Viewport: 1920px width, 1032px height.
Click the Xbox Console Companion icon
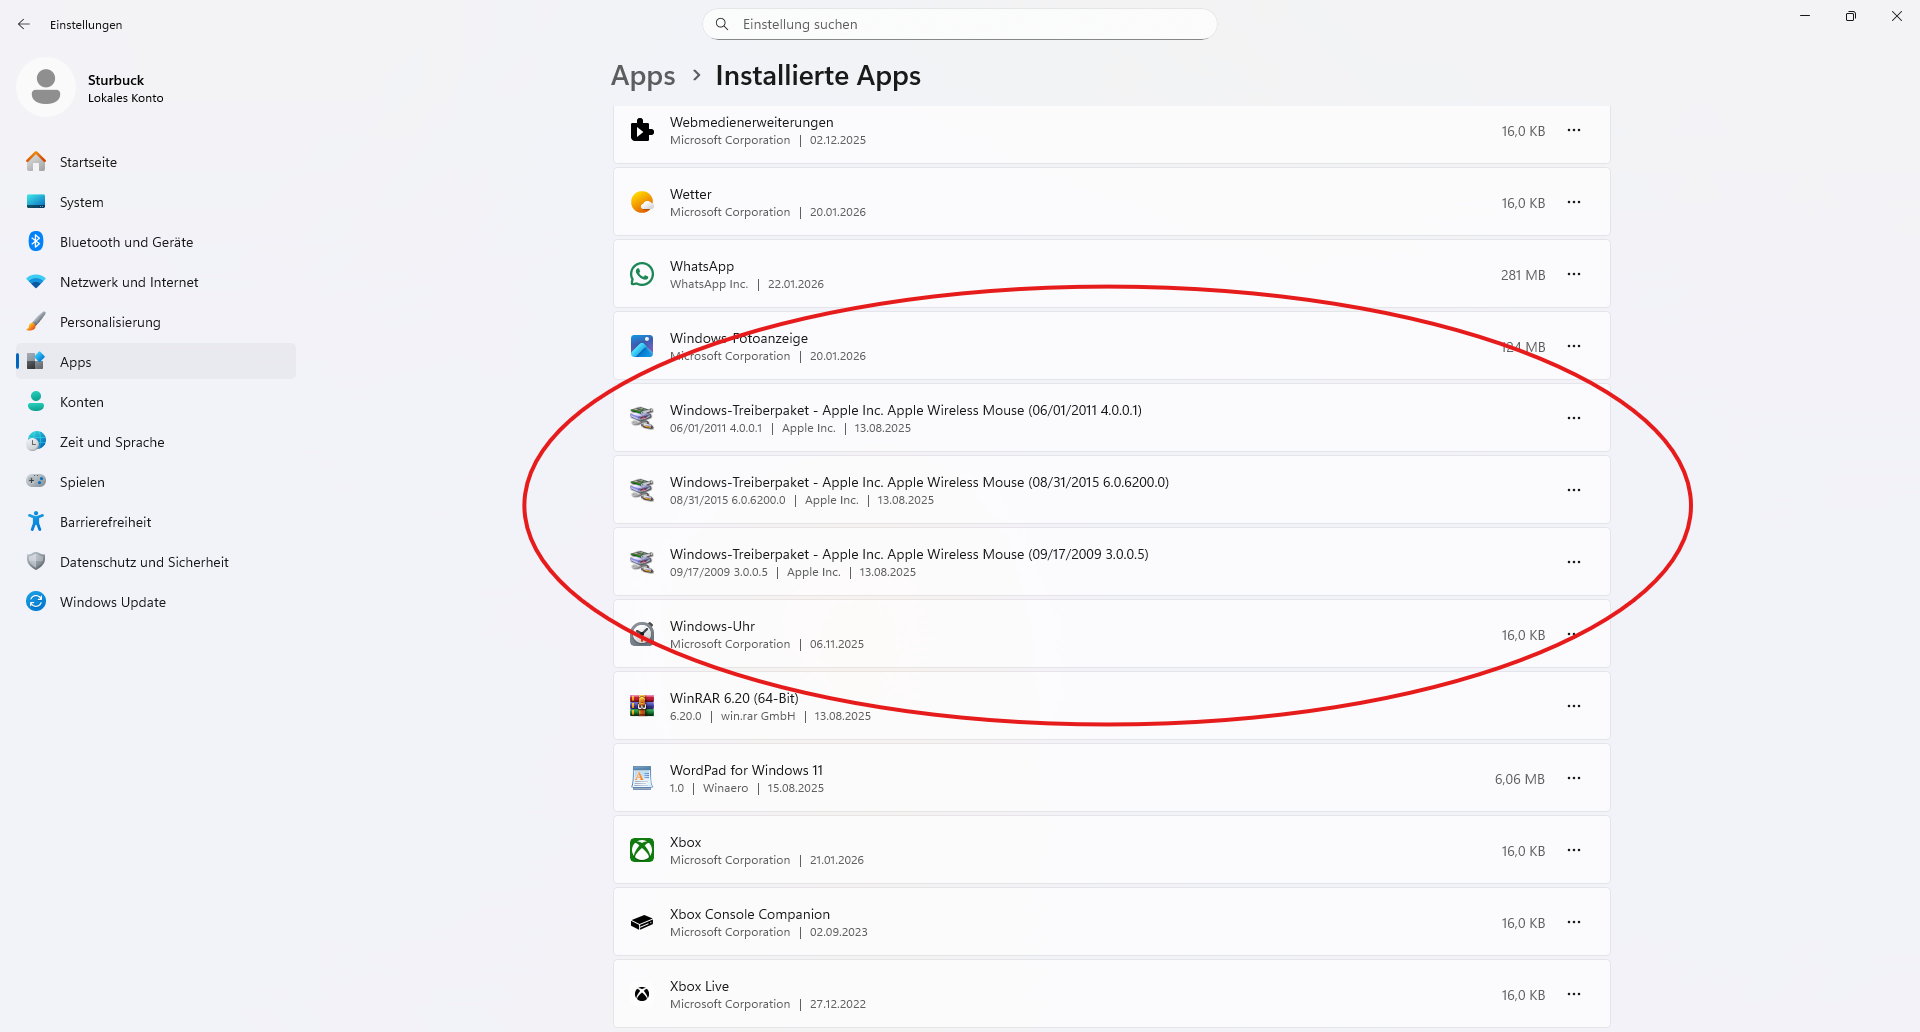coord(642,922)
